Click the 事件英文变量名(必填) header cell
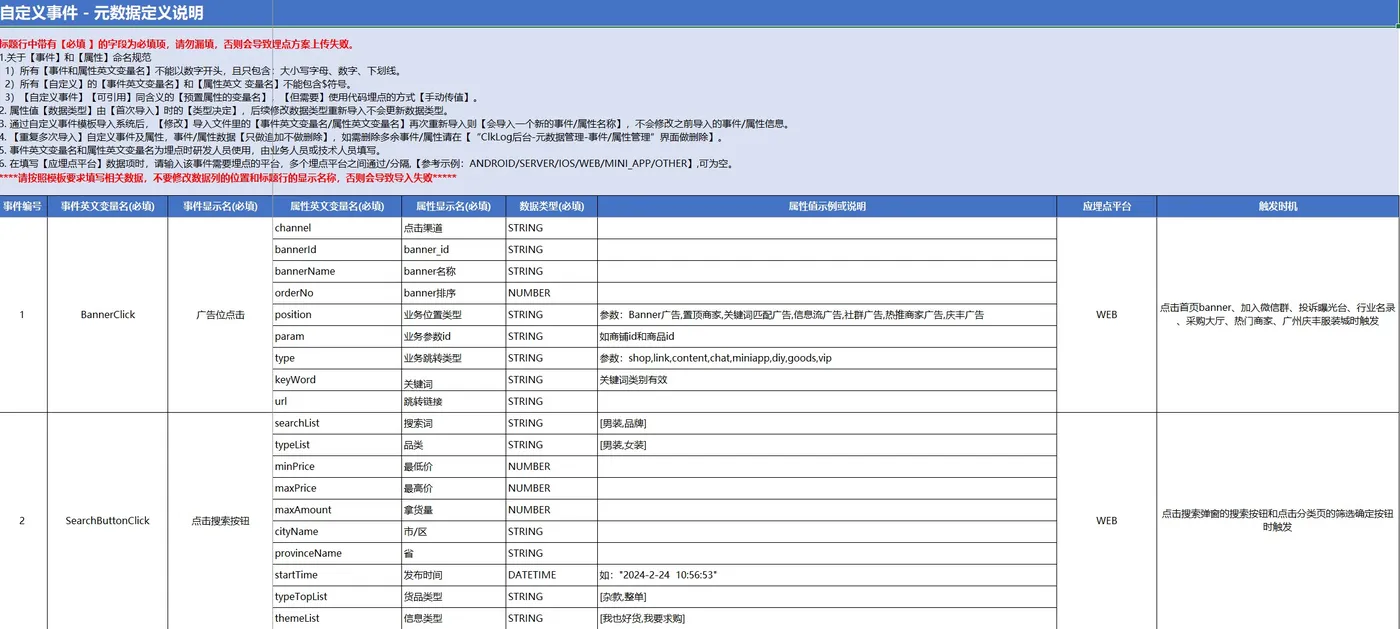1400x629 pixels. (x=107, y=206)
